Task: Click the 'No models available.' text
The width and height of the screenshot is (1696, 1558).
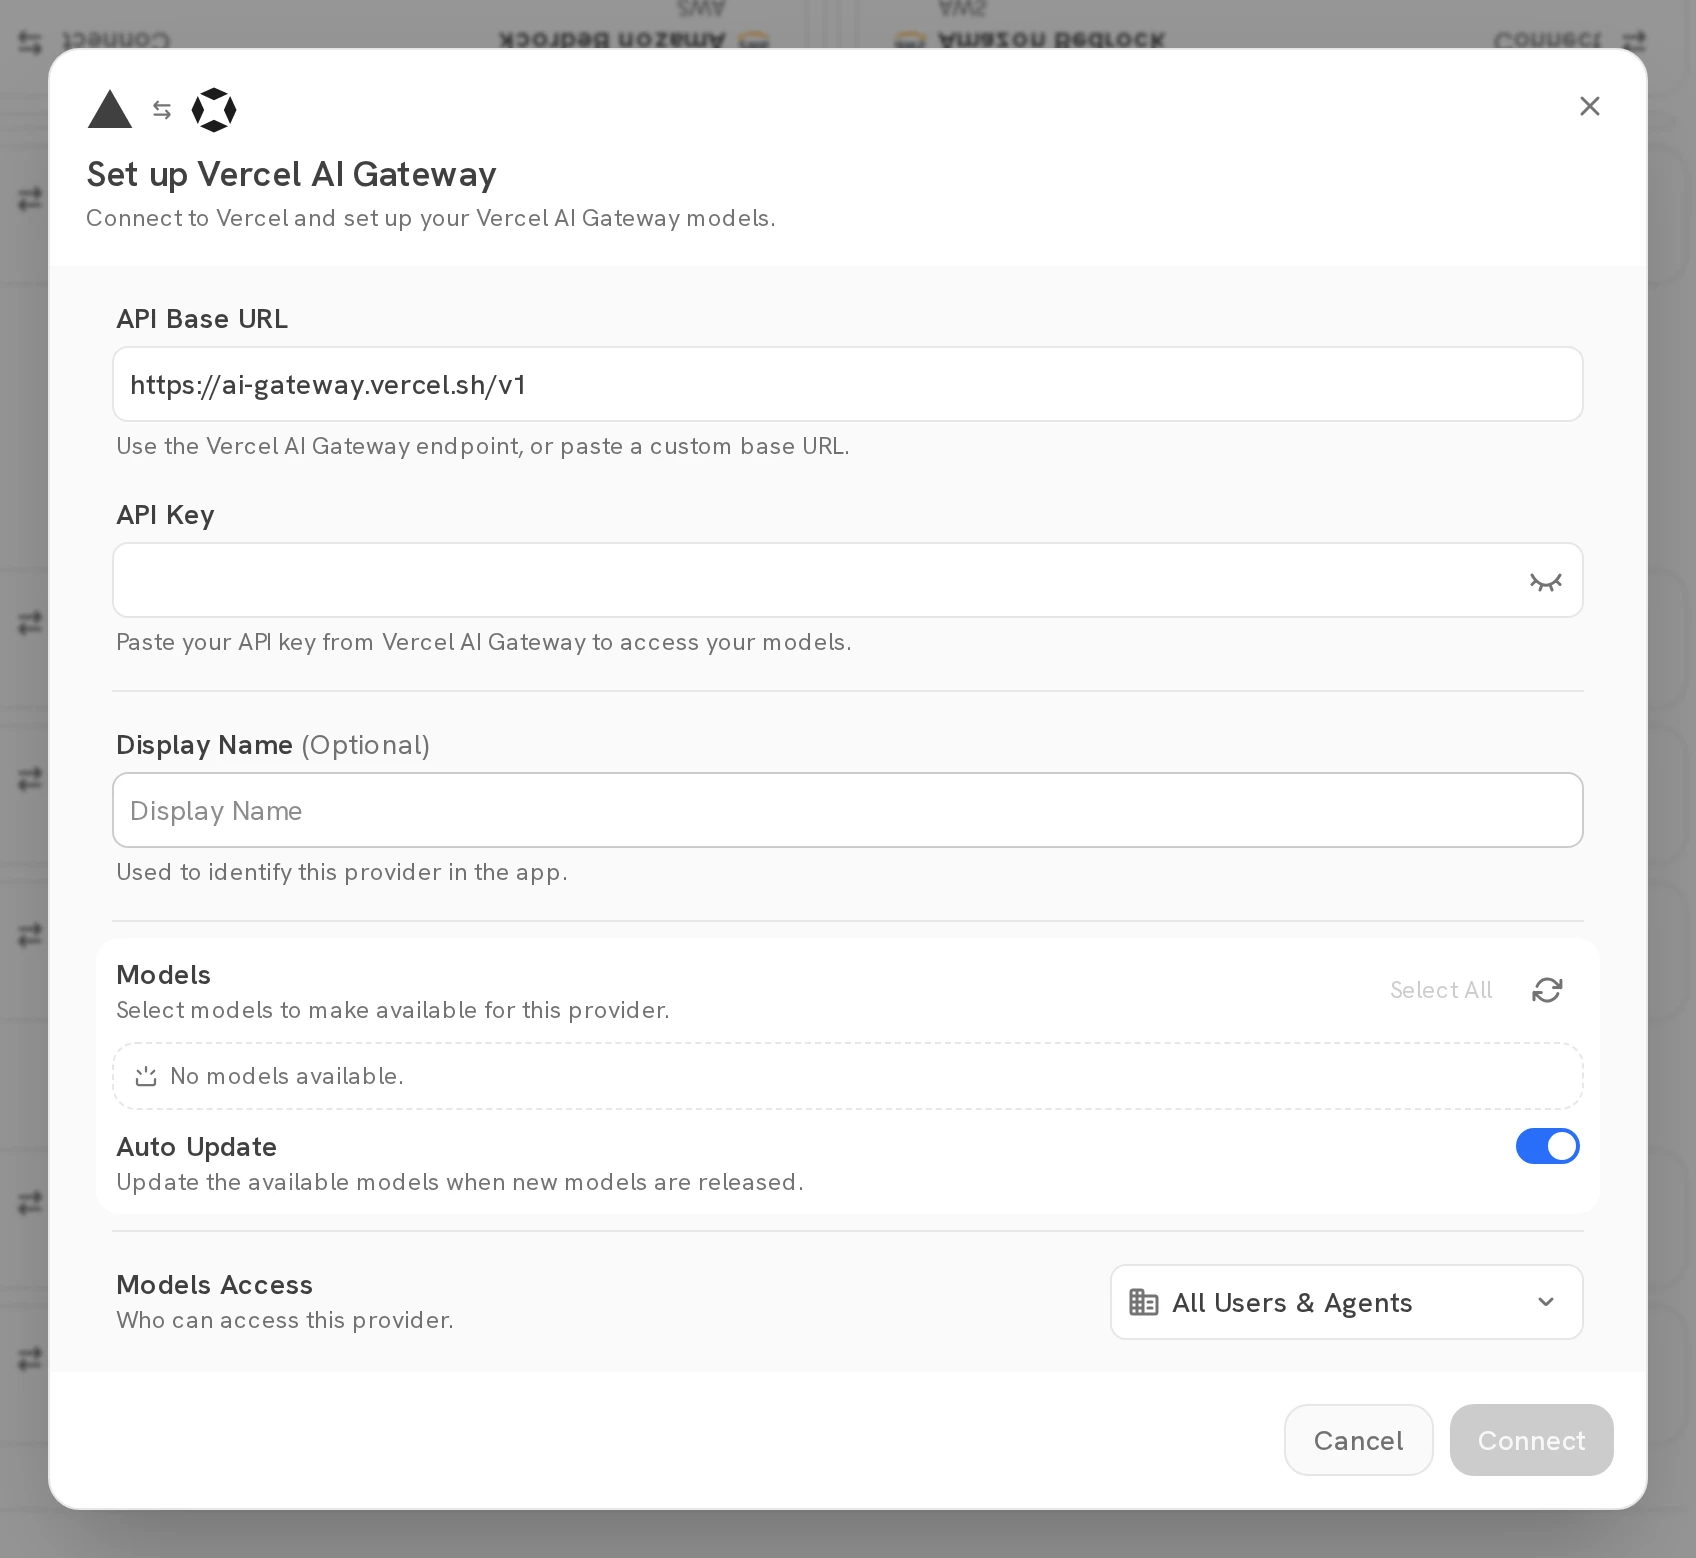Action: click(x=287, y=1076)
